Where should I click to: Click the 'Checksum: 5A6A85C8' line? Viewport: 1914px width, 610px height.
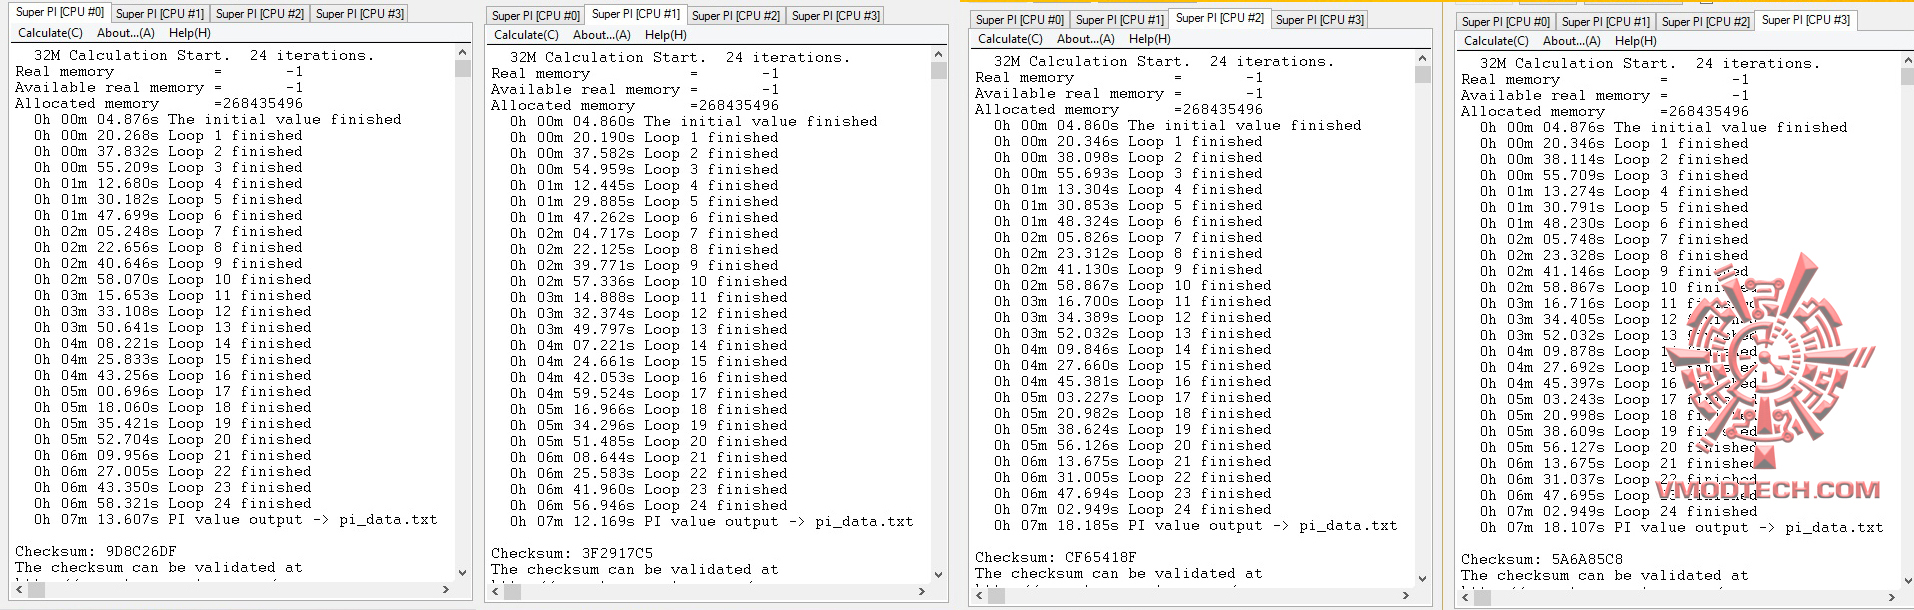coord(1542,559)
